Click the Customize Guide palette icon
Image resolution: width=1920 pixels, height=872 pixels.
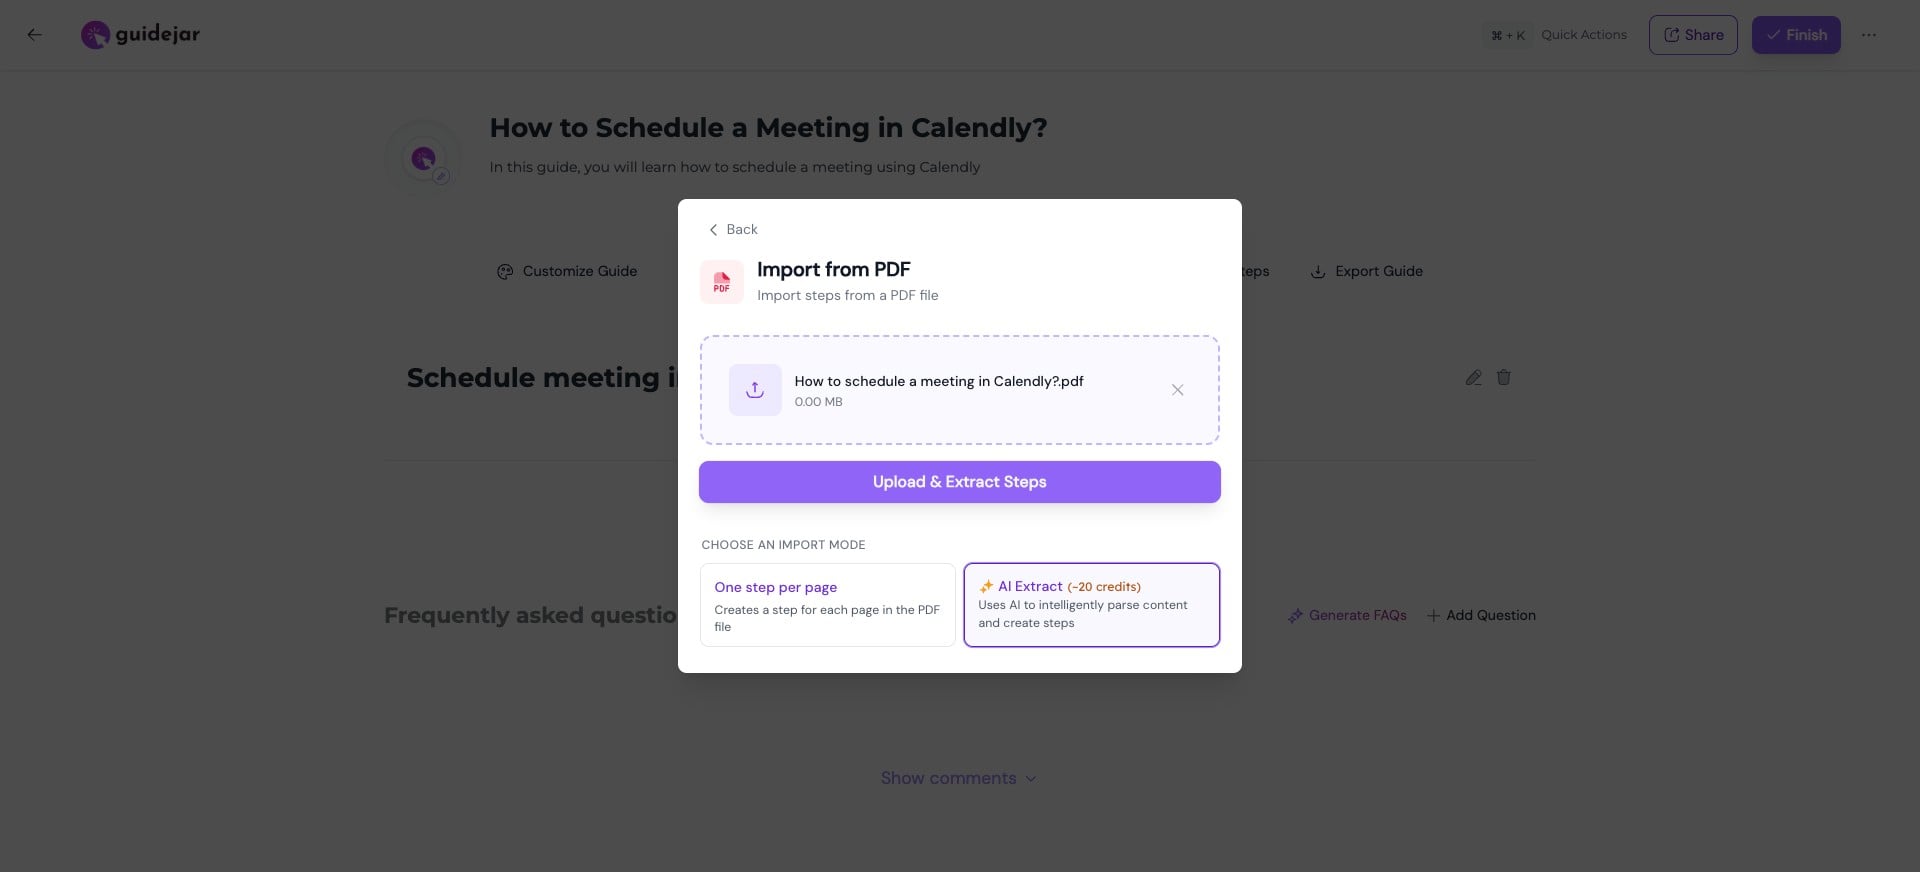point(505,271)
